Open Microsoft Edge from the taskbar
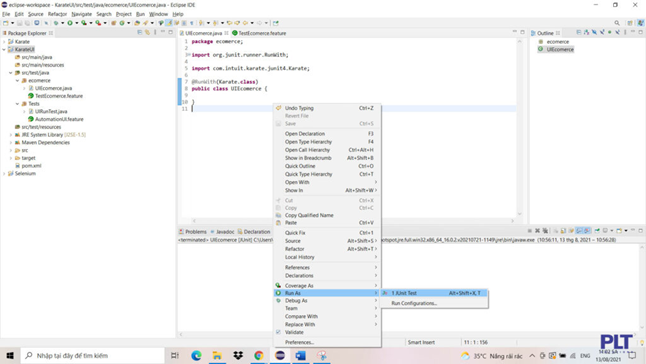The width and height of the screenshot is (646, 364). (x=196, y=355)
